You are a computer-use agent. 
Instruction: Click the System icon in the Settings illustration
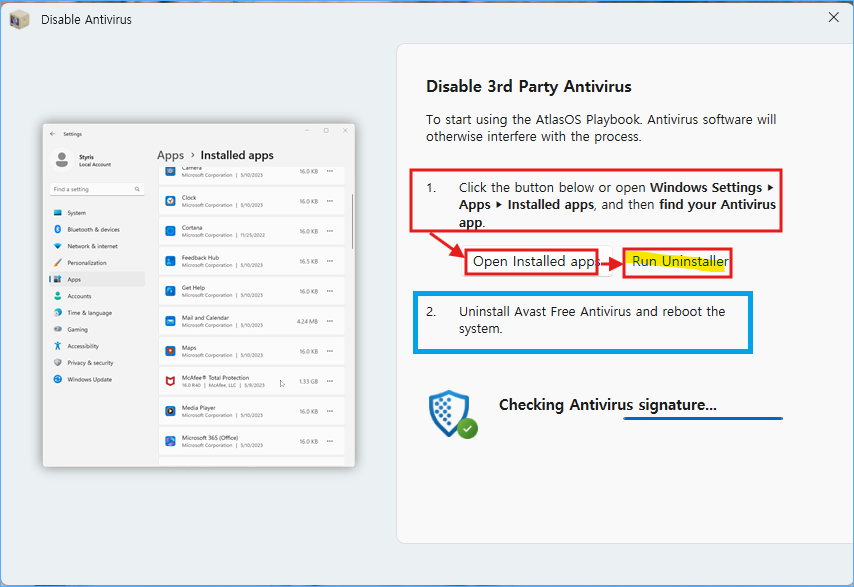pos(58,213)
